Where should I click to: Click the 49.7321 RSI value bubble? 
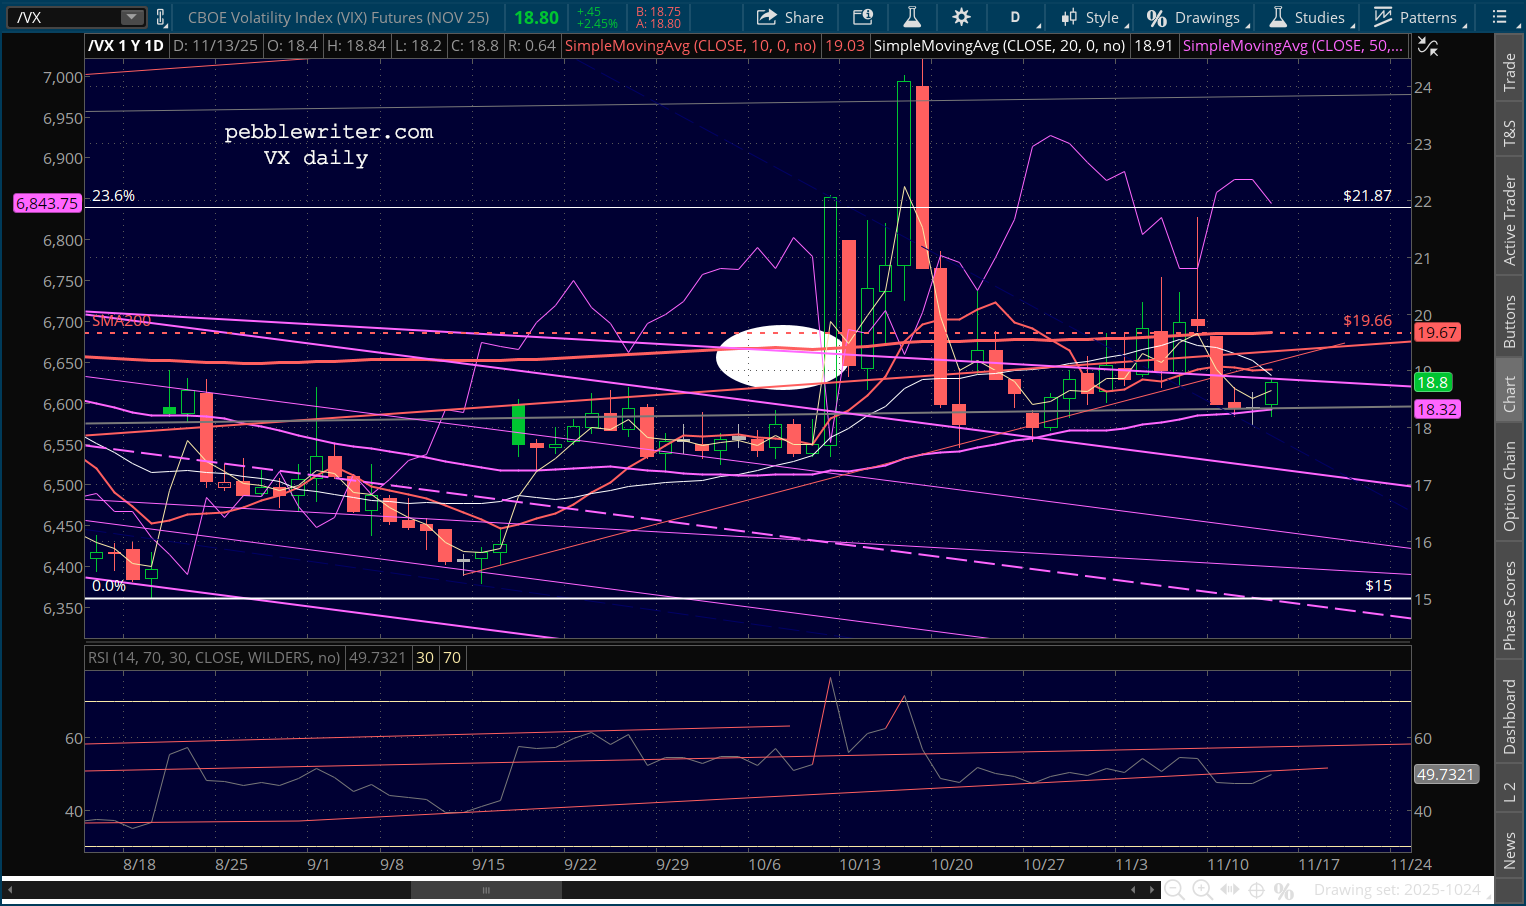pos(1446,775)
